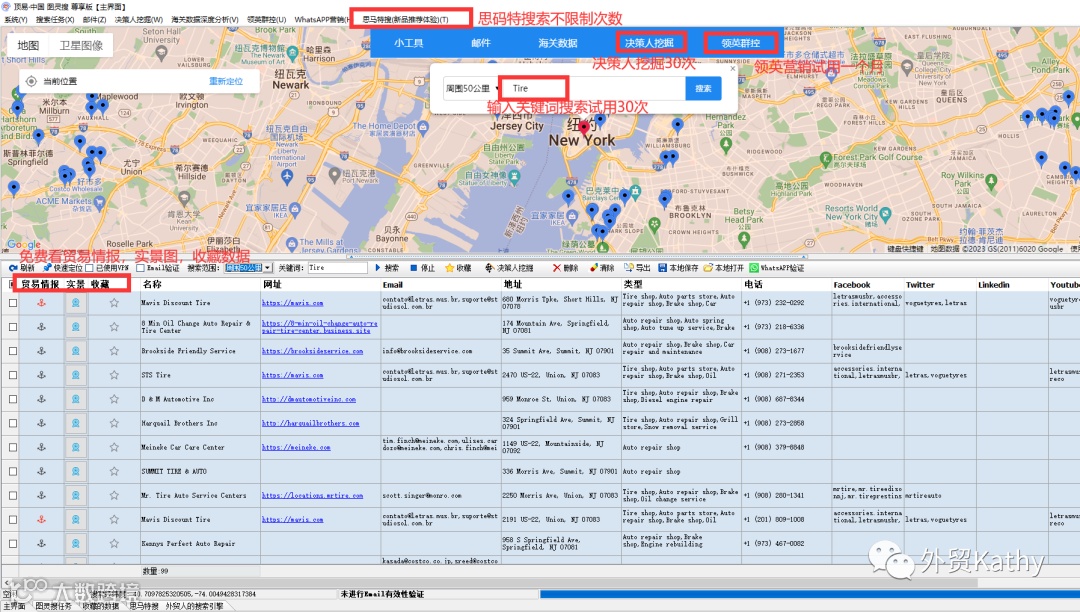Check row box for first Mavis Discount Tire
The width and height of the screenshot is (1080, 612).
[12, 303]
